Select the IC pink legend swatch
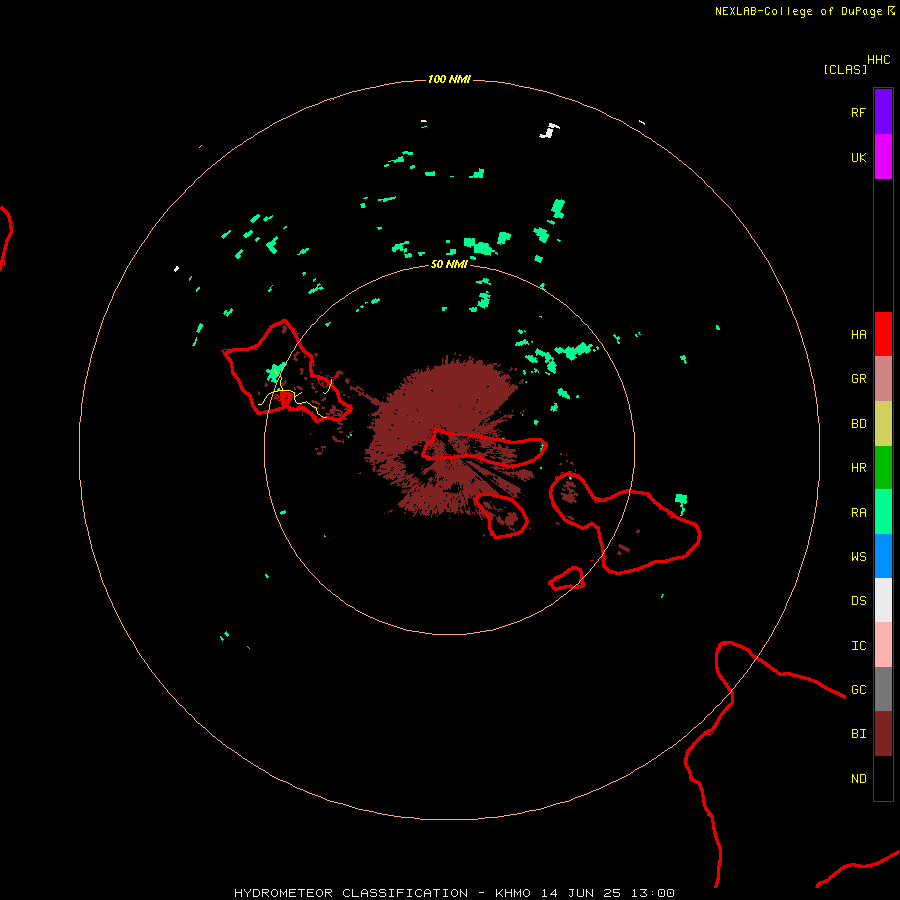The image size is (900, 900). pyautogui.click(x=883, y=645)
